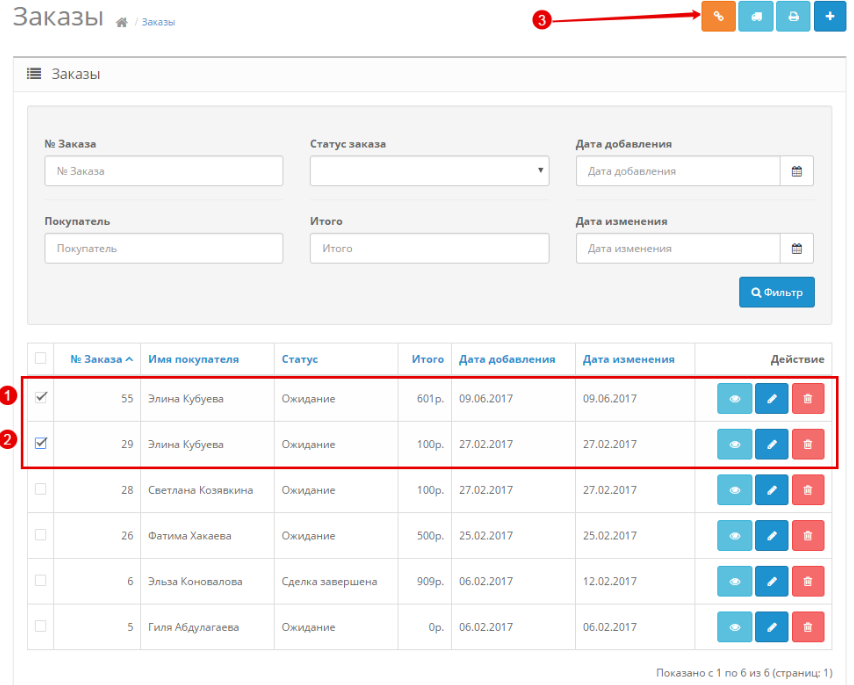Uncheck the checkbox for order 55
The width and height of the screenshot is (854, 685).
[x=41, y=397]
